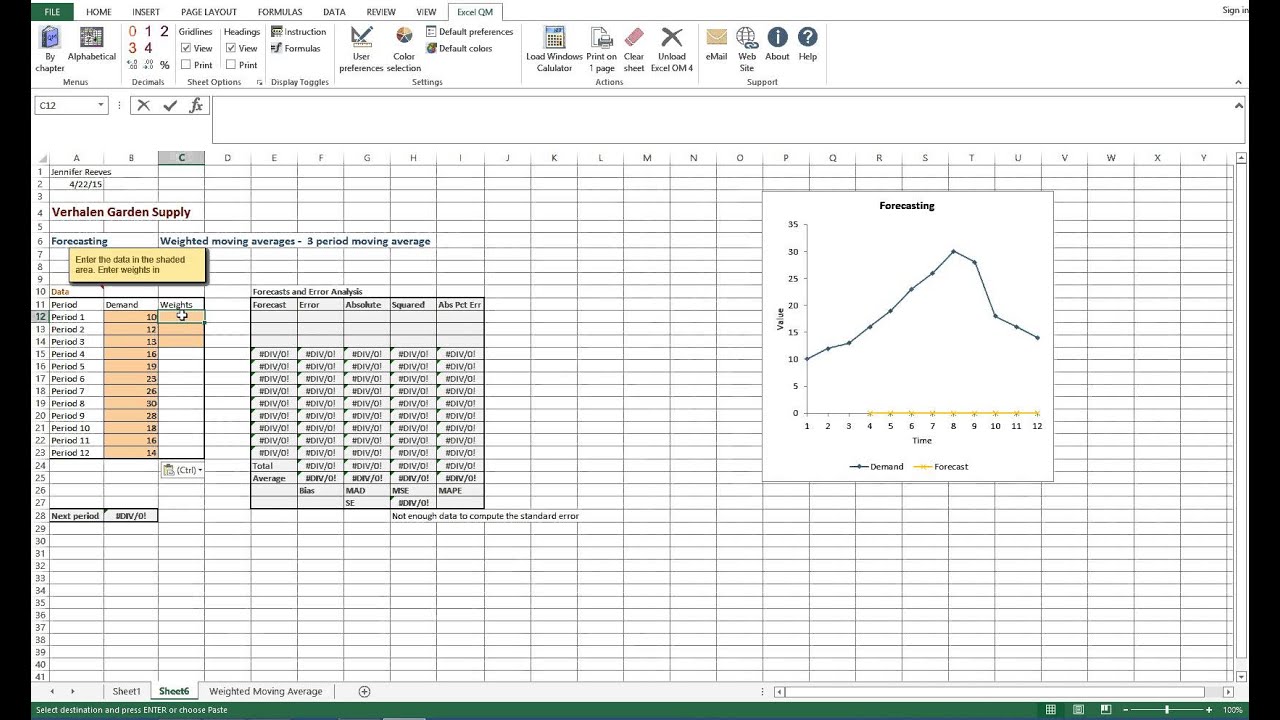The width and height of the screenshot is (1280, 720).
Task: Expand the formula bar
Action: pyautogui.click(x=1239, y=105)
